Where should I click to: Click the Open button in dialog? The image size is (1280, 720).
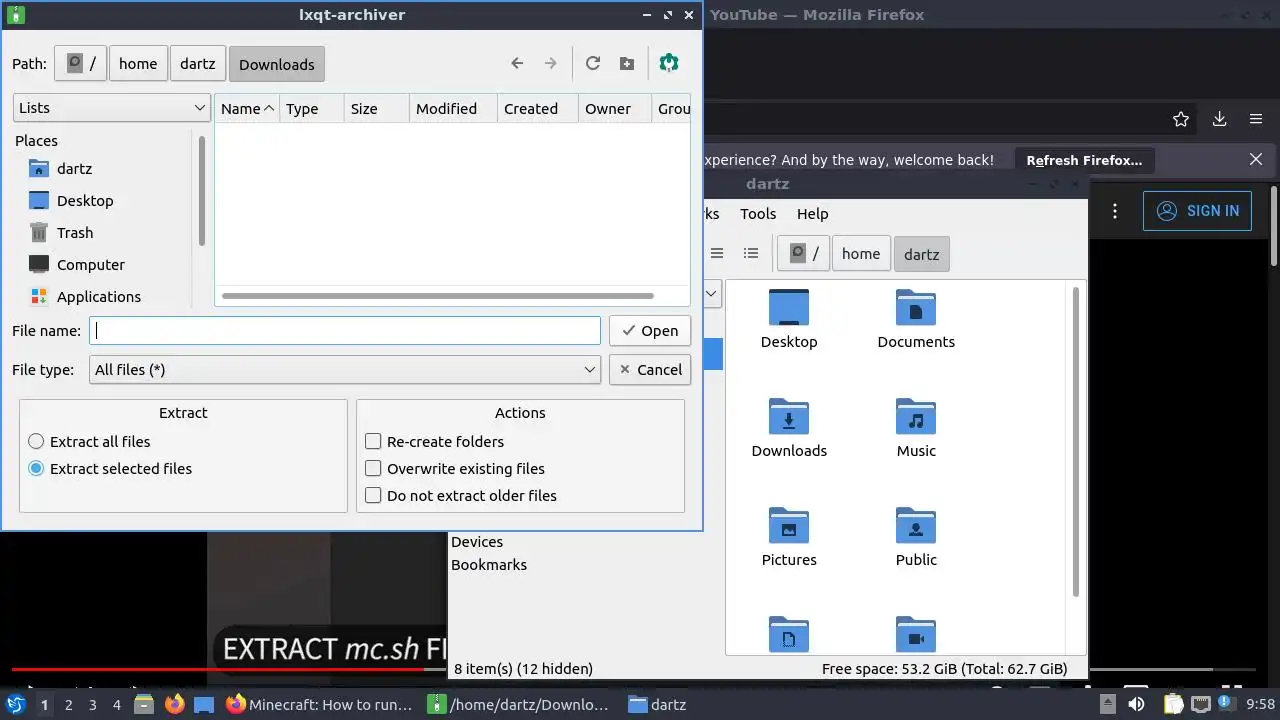pyautogui.click(x=649, y=330)
